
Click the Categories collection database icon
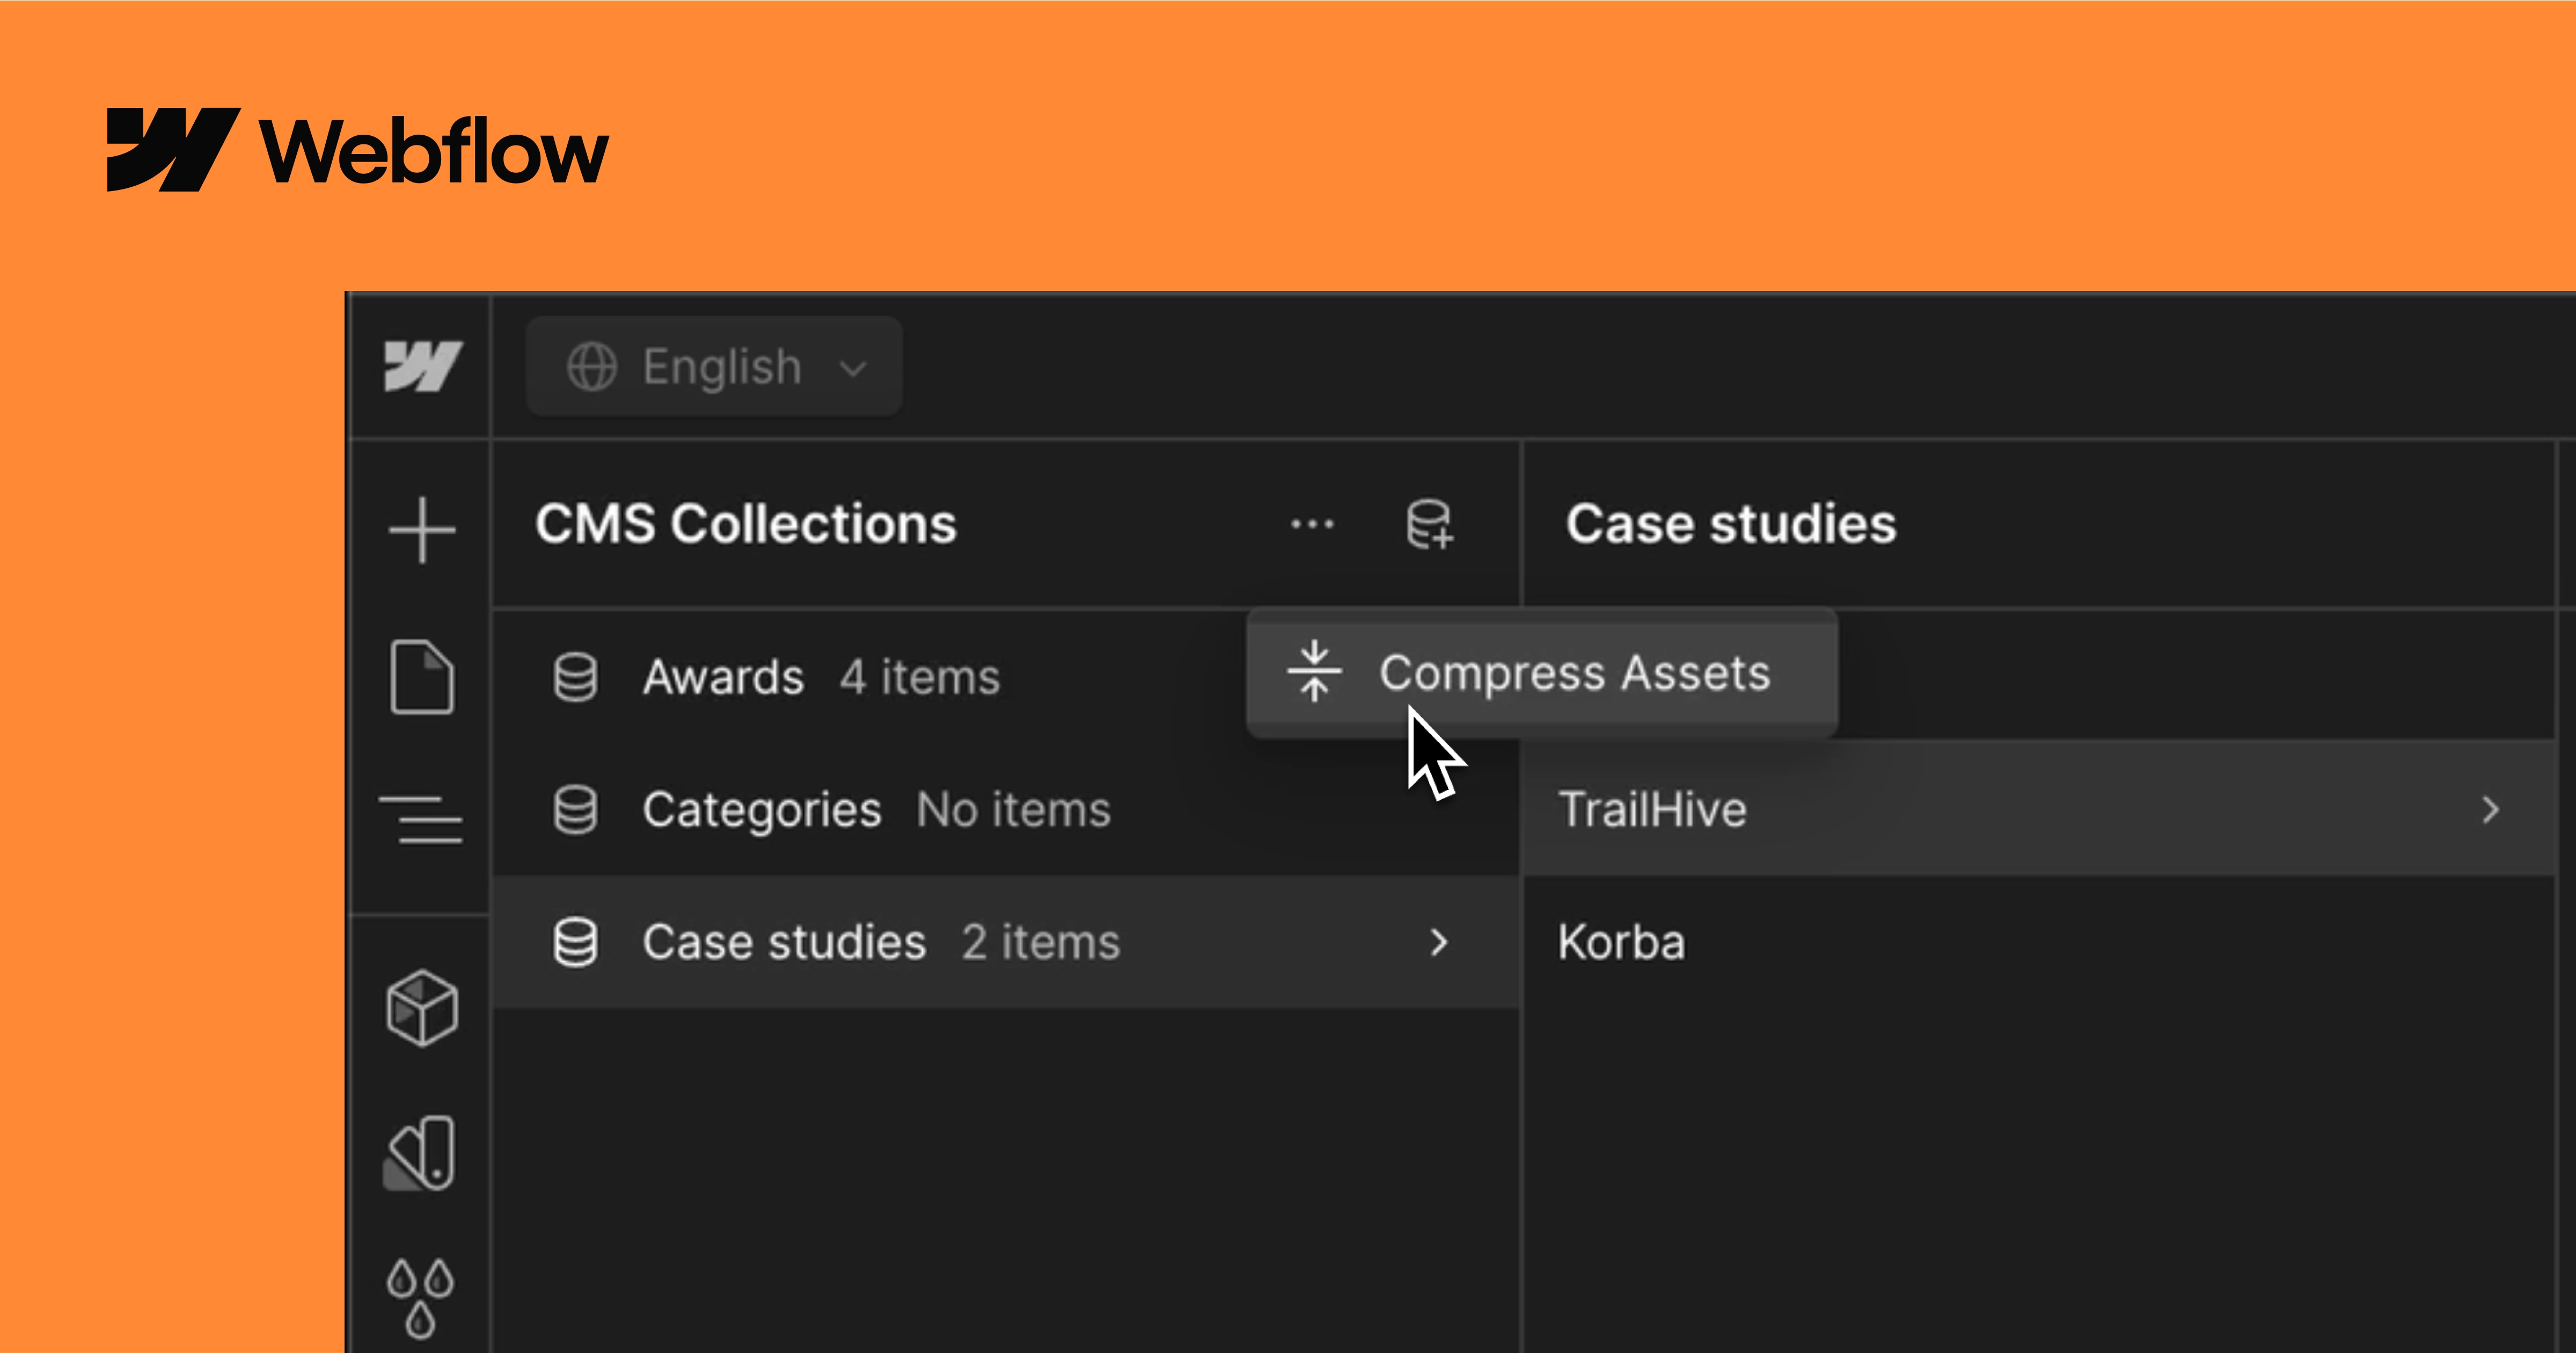click(576, 810)
